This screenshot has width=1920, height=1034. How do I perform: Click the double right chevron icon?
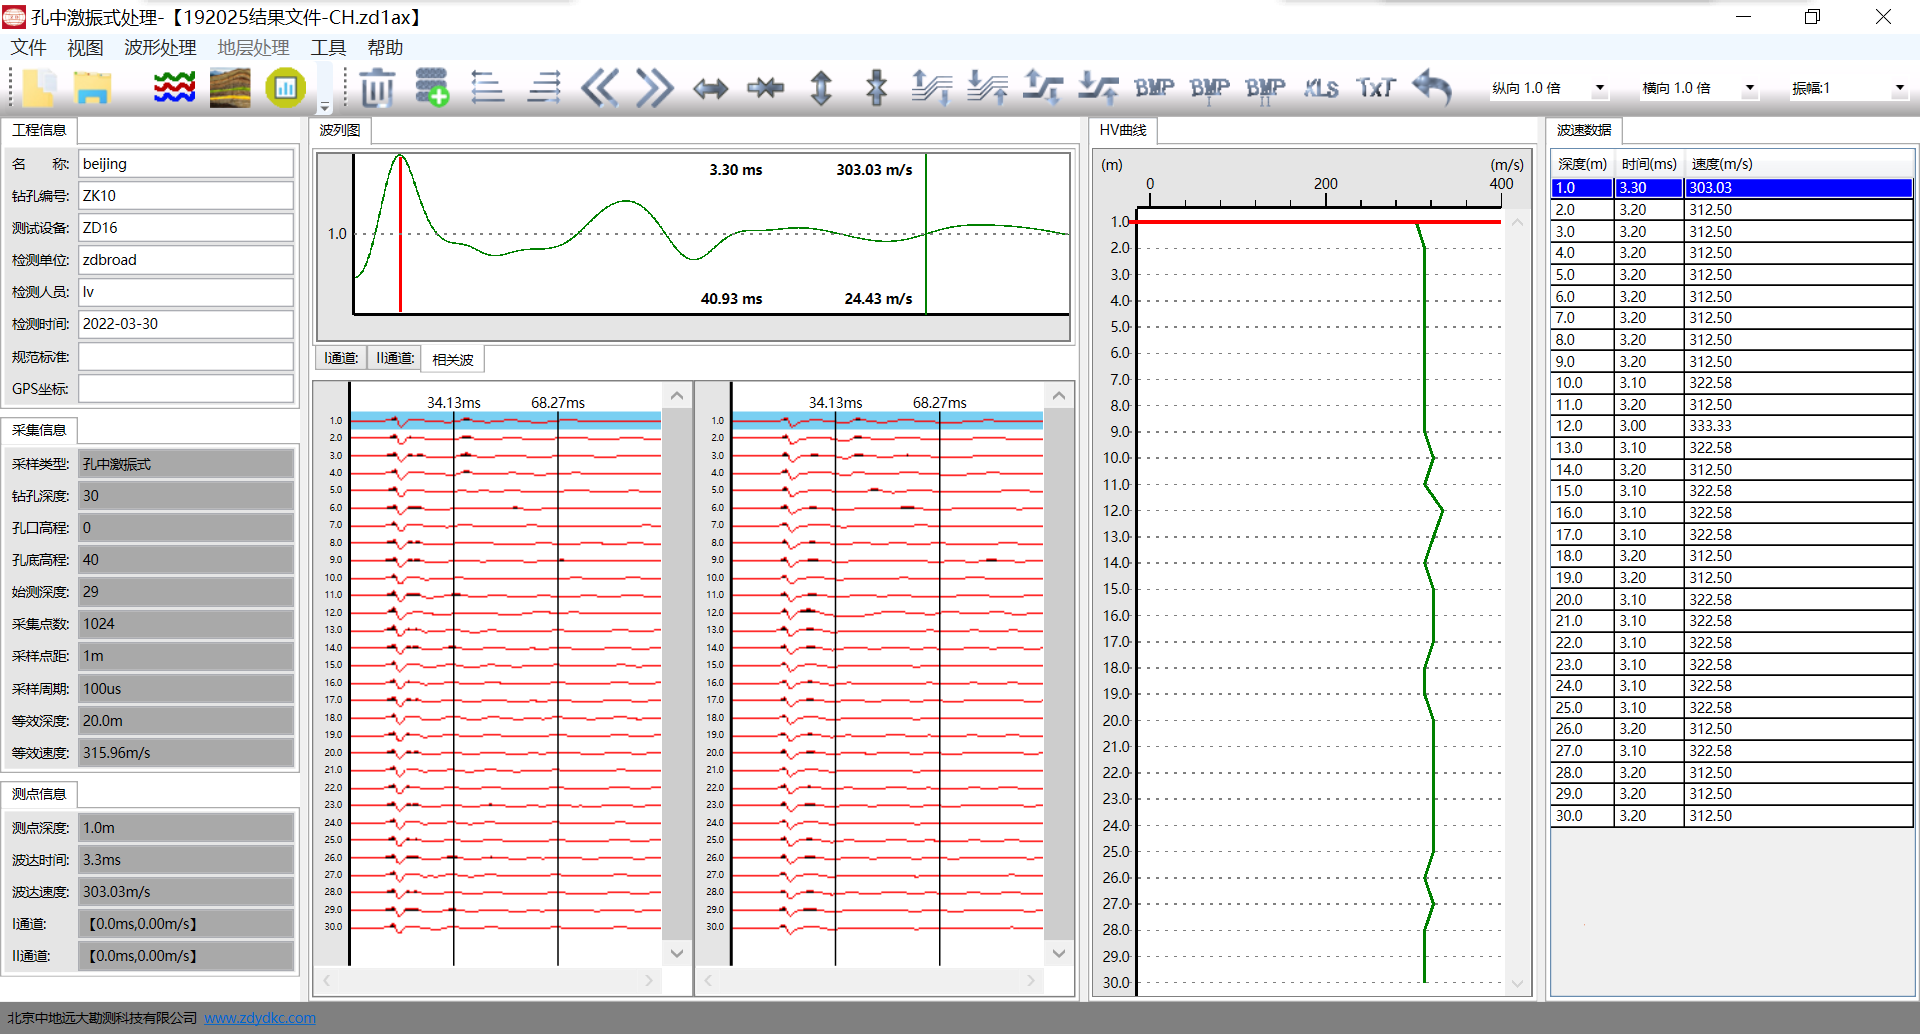[655, 88]
